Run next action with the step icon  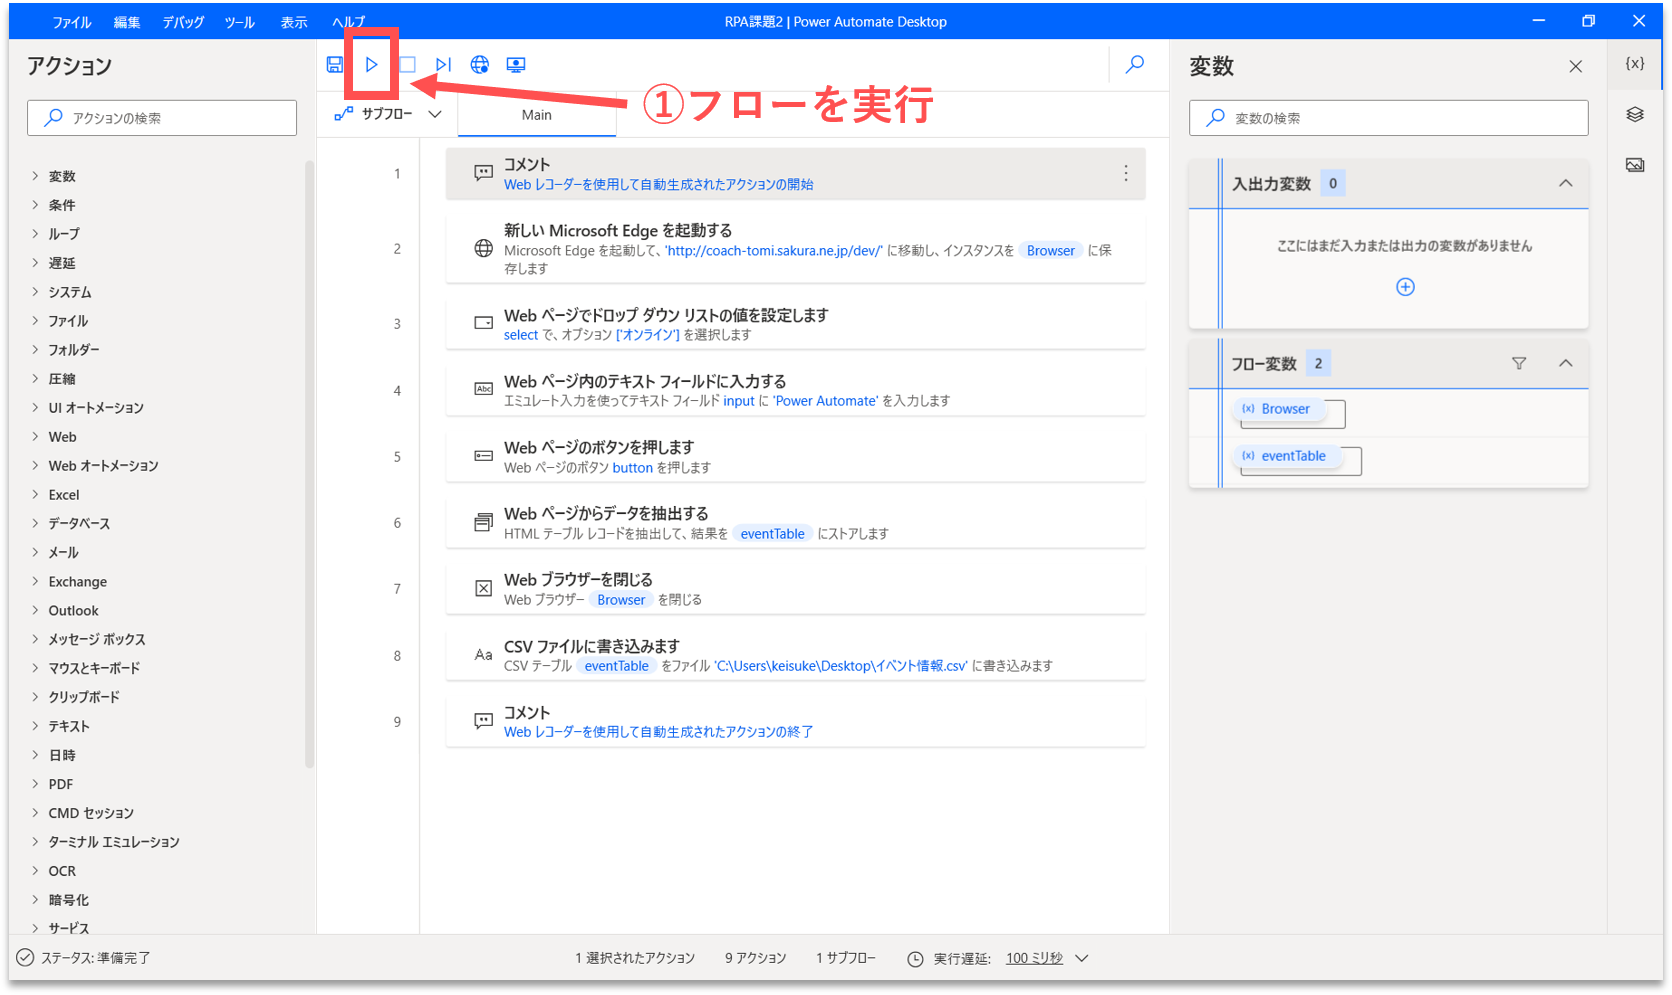coord(443,65)
